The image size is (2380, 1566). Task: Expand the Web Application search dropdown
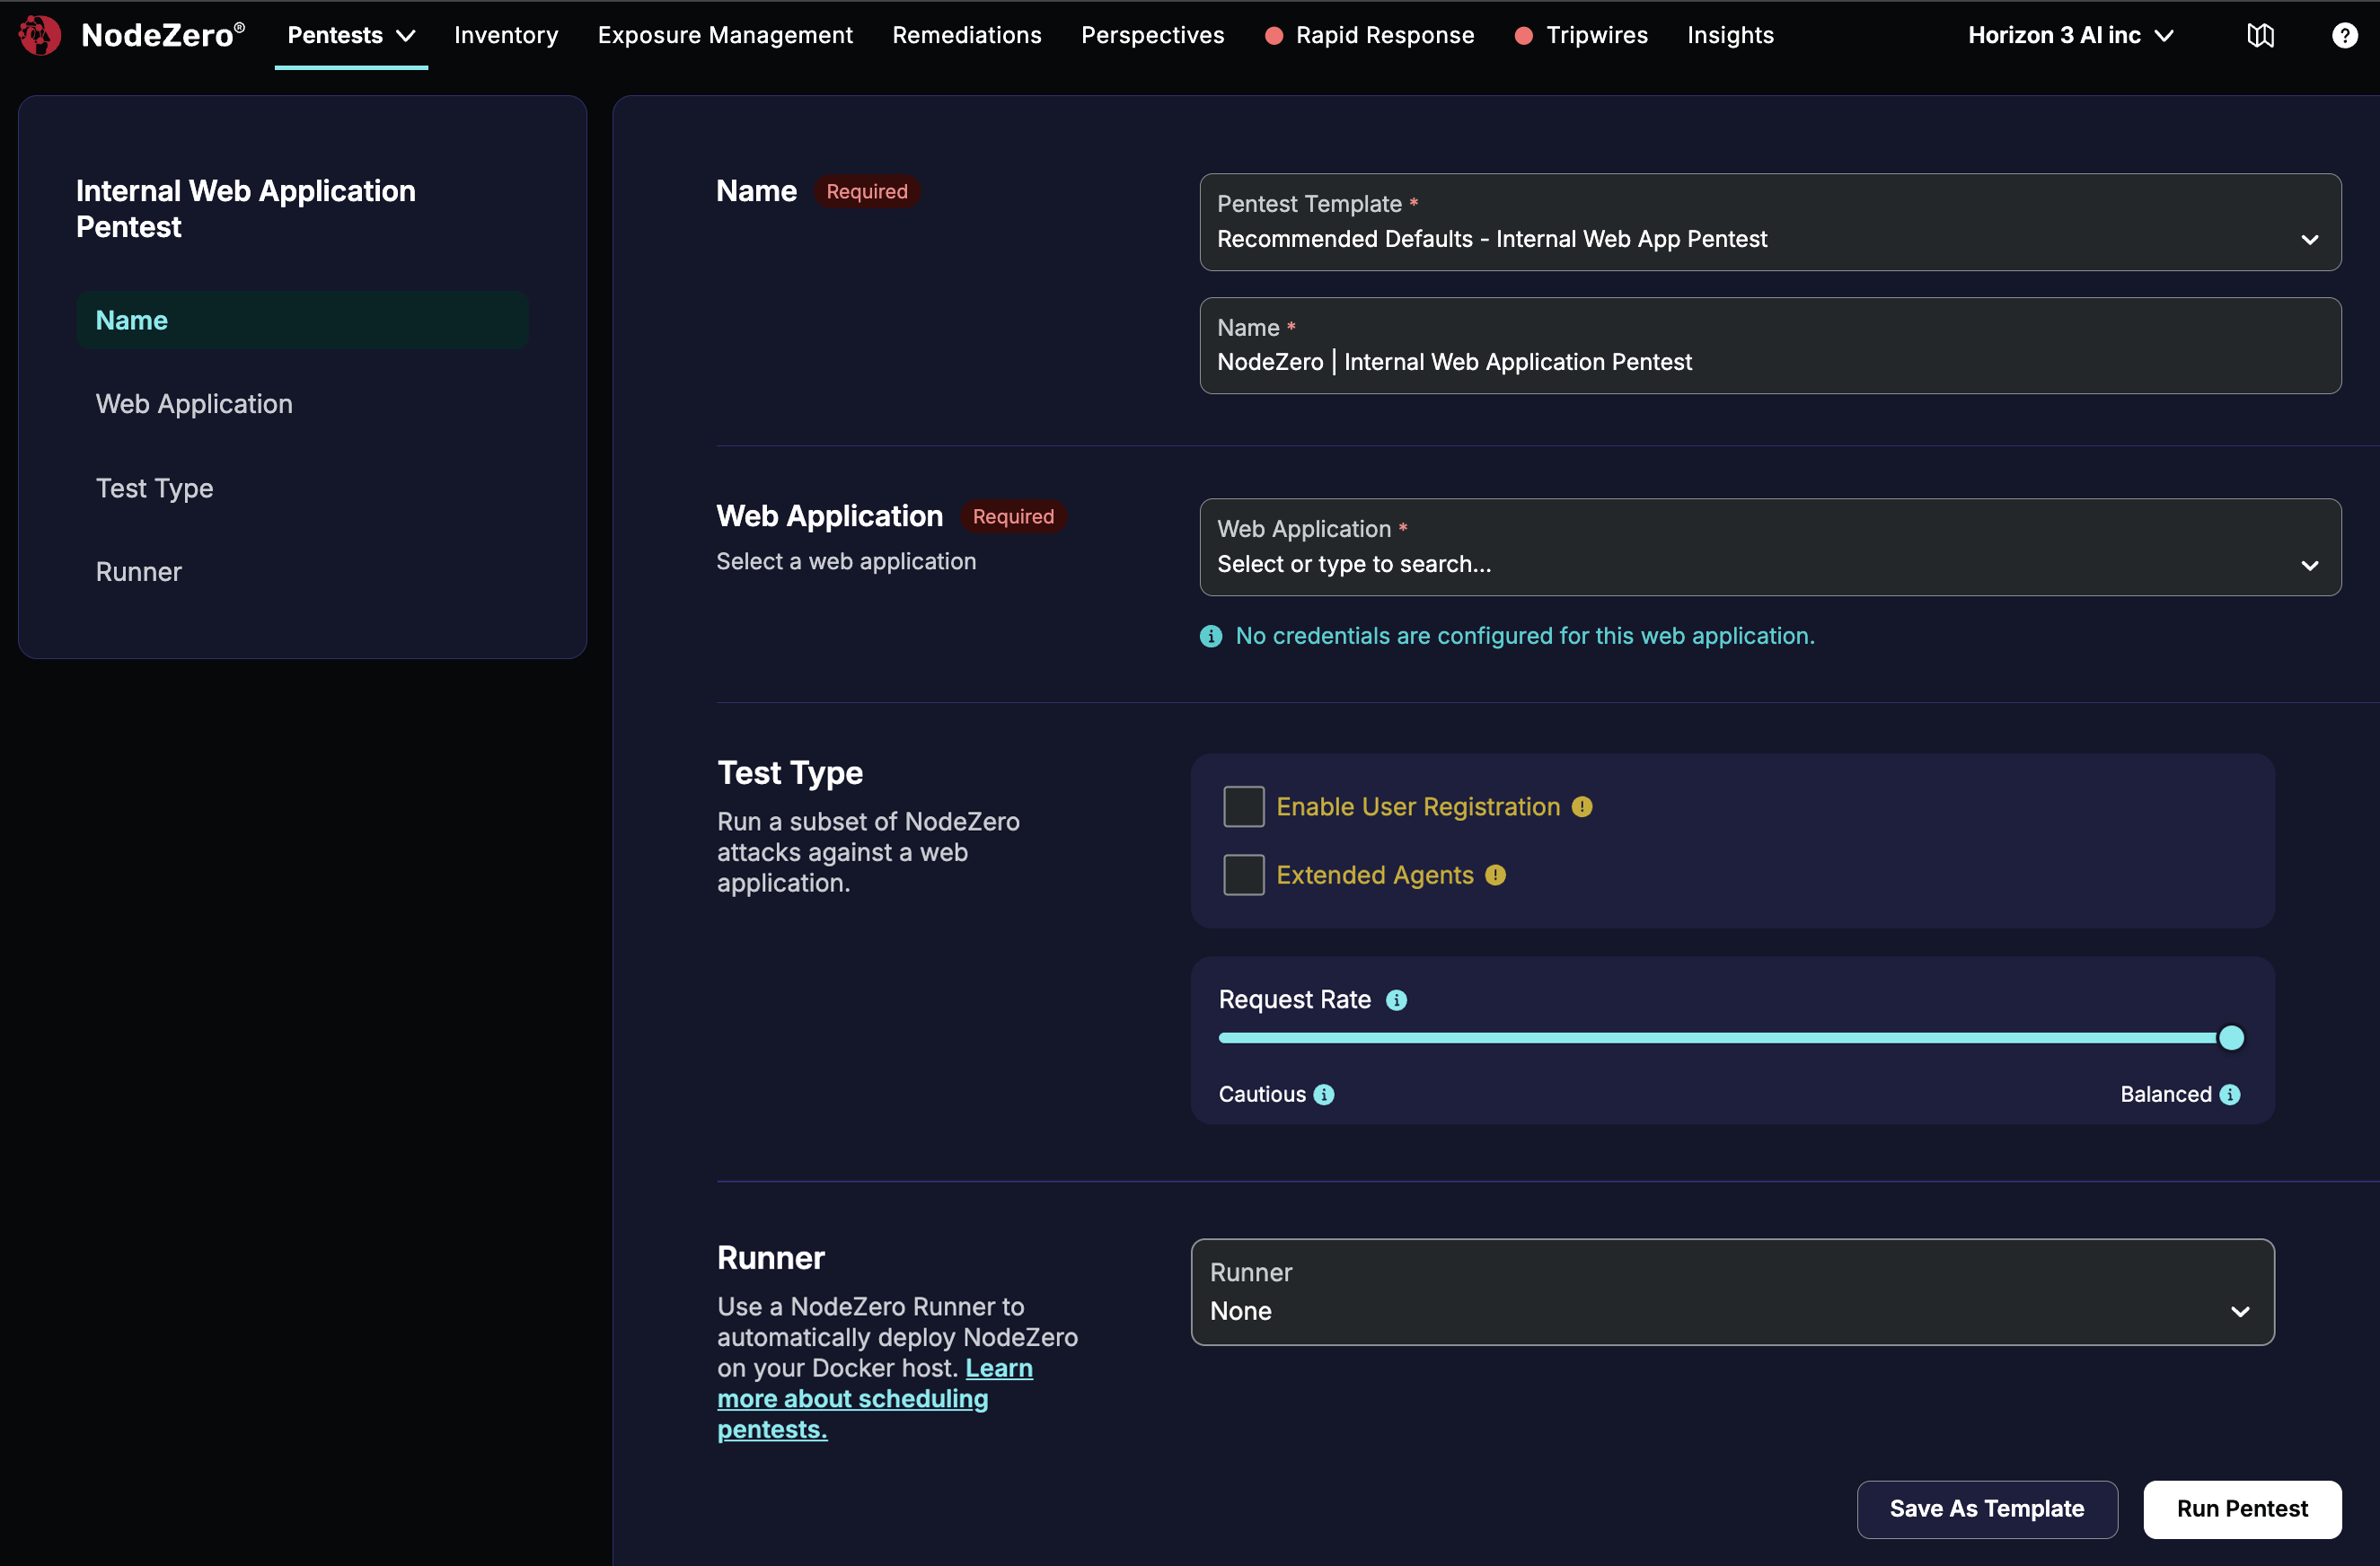pos(1769,547)
